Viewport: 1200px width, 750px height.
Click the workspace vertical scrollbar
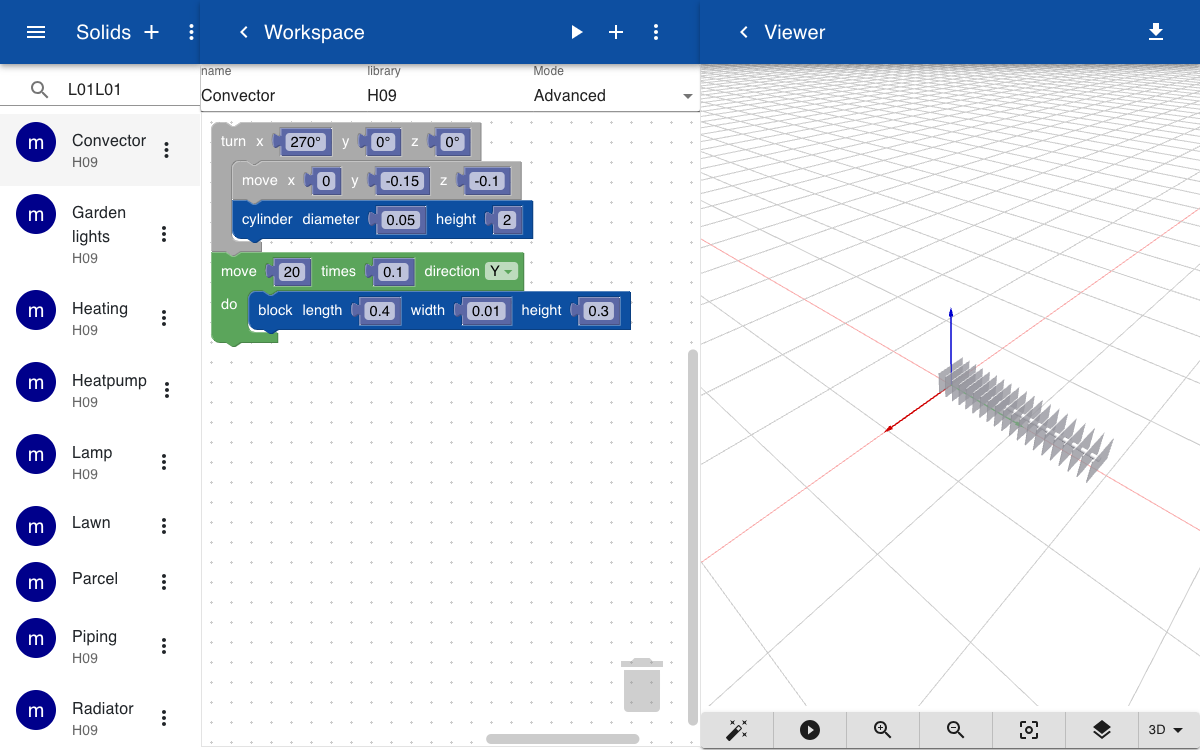pyautogui.click(x=693, y=536)
